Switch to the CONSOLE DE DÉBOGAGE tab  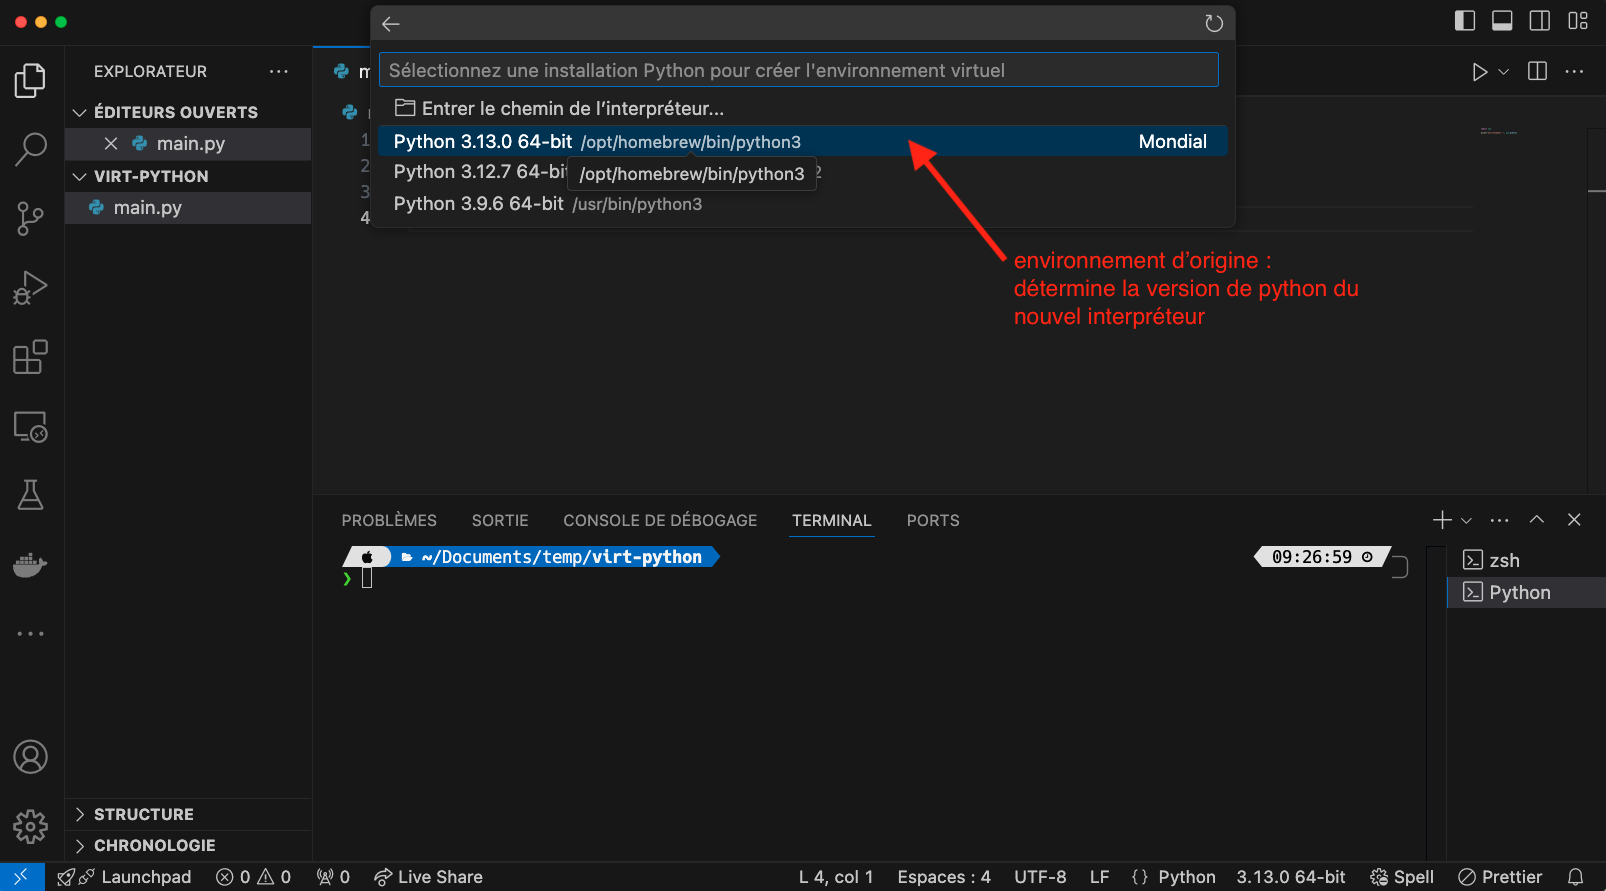coord(660,520)
